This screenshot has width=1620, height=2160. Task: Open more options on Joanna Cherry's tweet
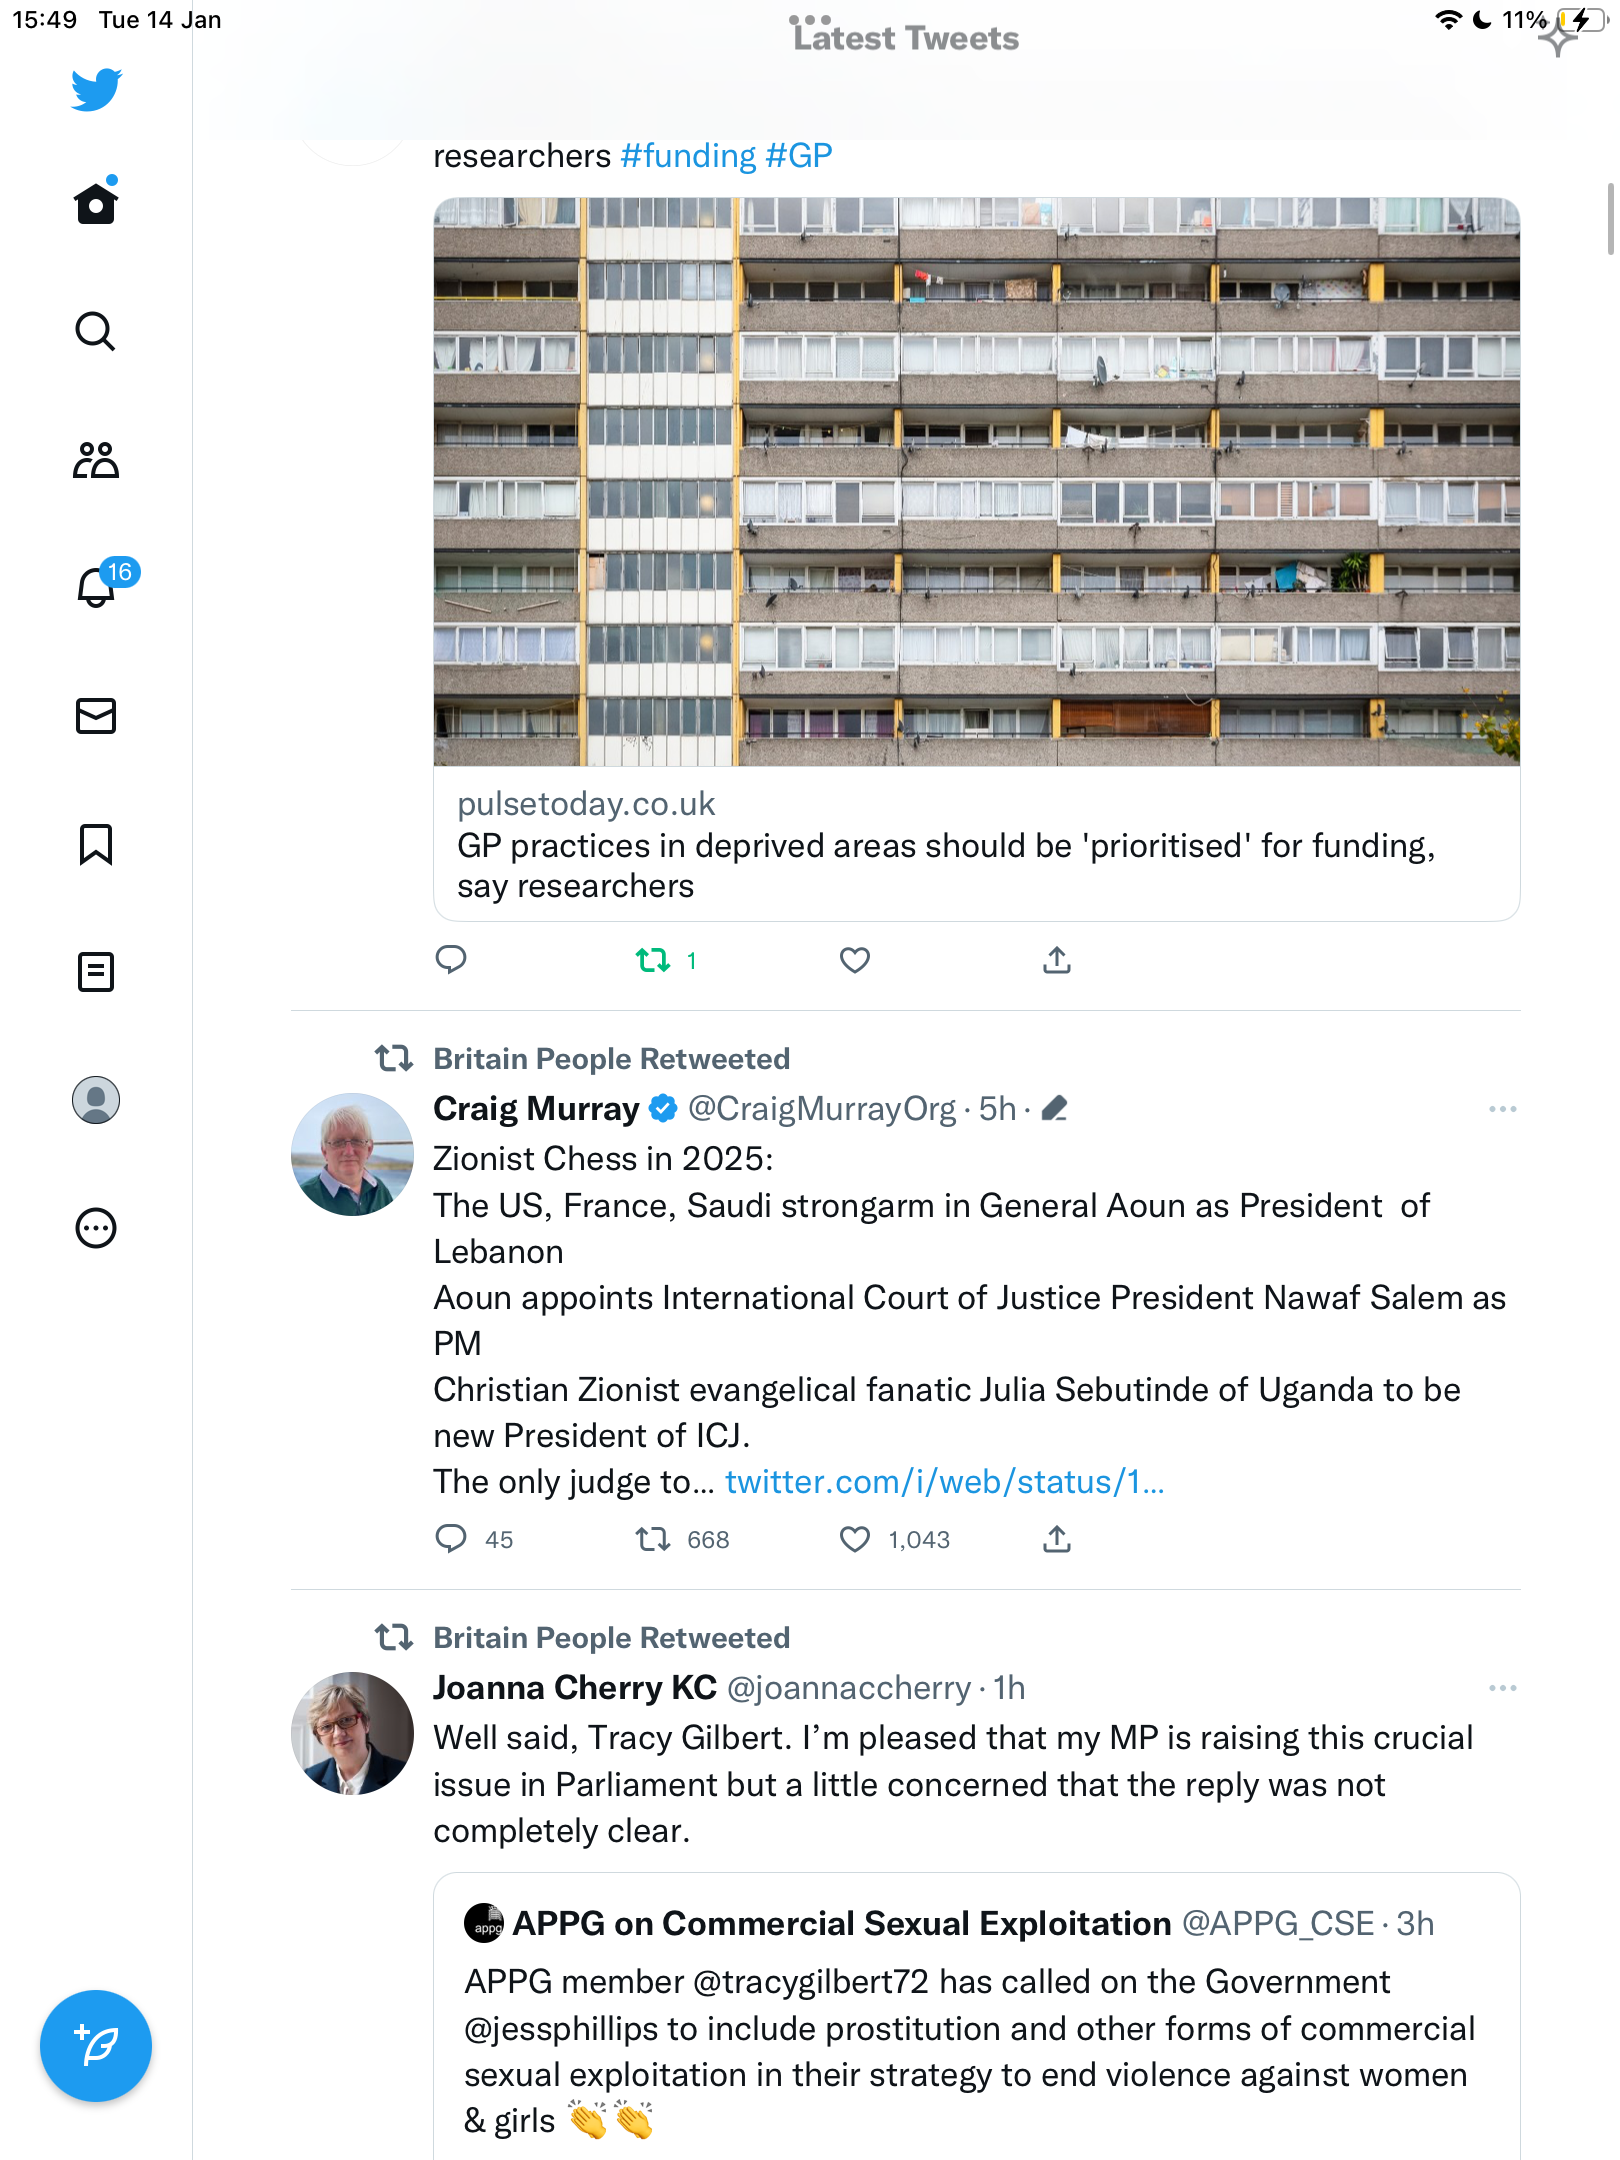click(1502, 1688)
